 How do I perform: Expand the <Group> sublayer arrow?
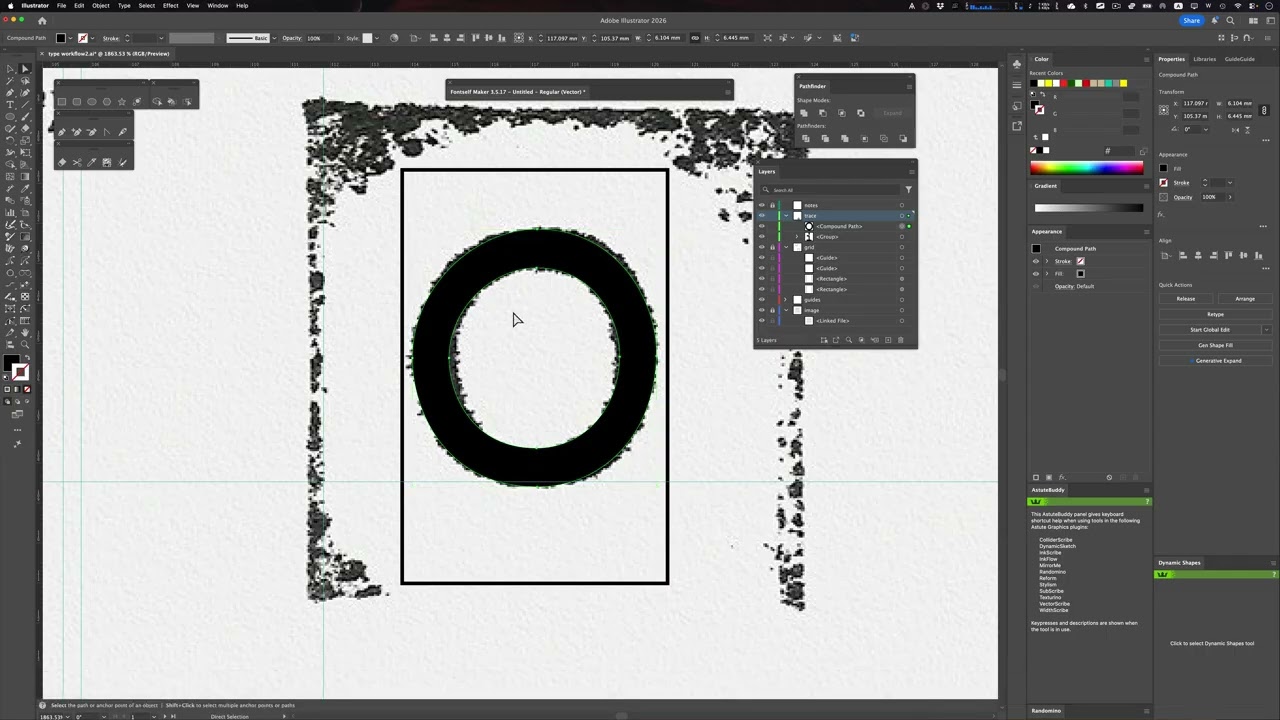797,237
